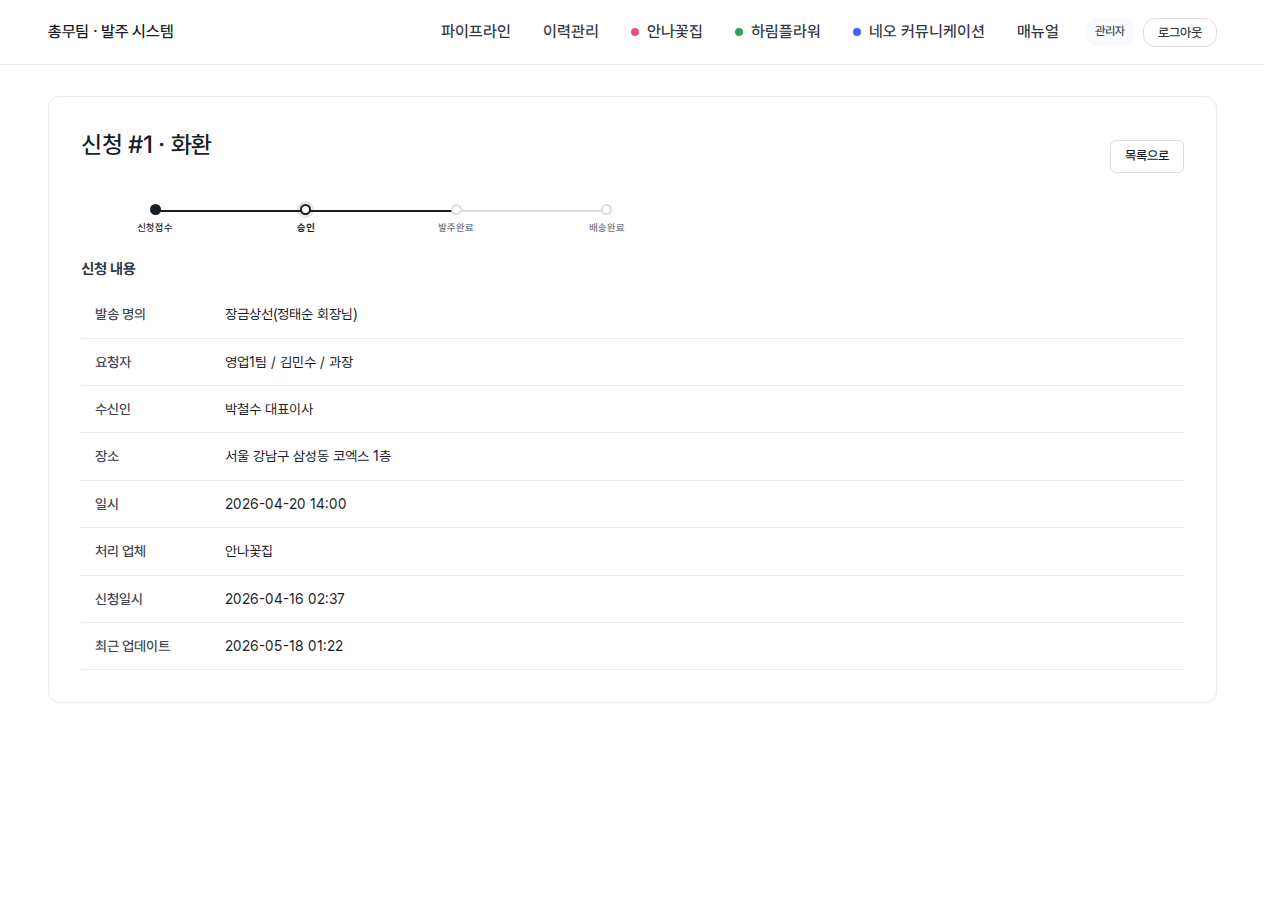Click the 일시 label
The width and height of the screenshot is (1280, 900).
pyautogui.click(x=107, y=504)
